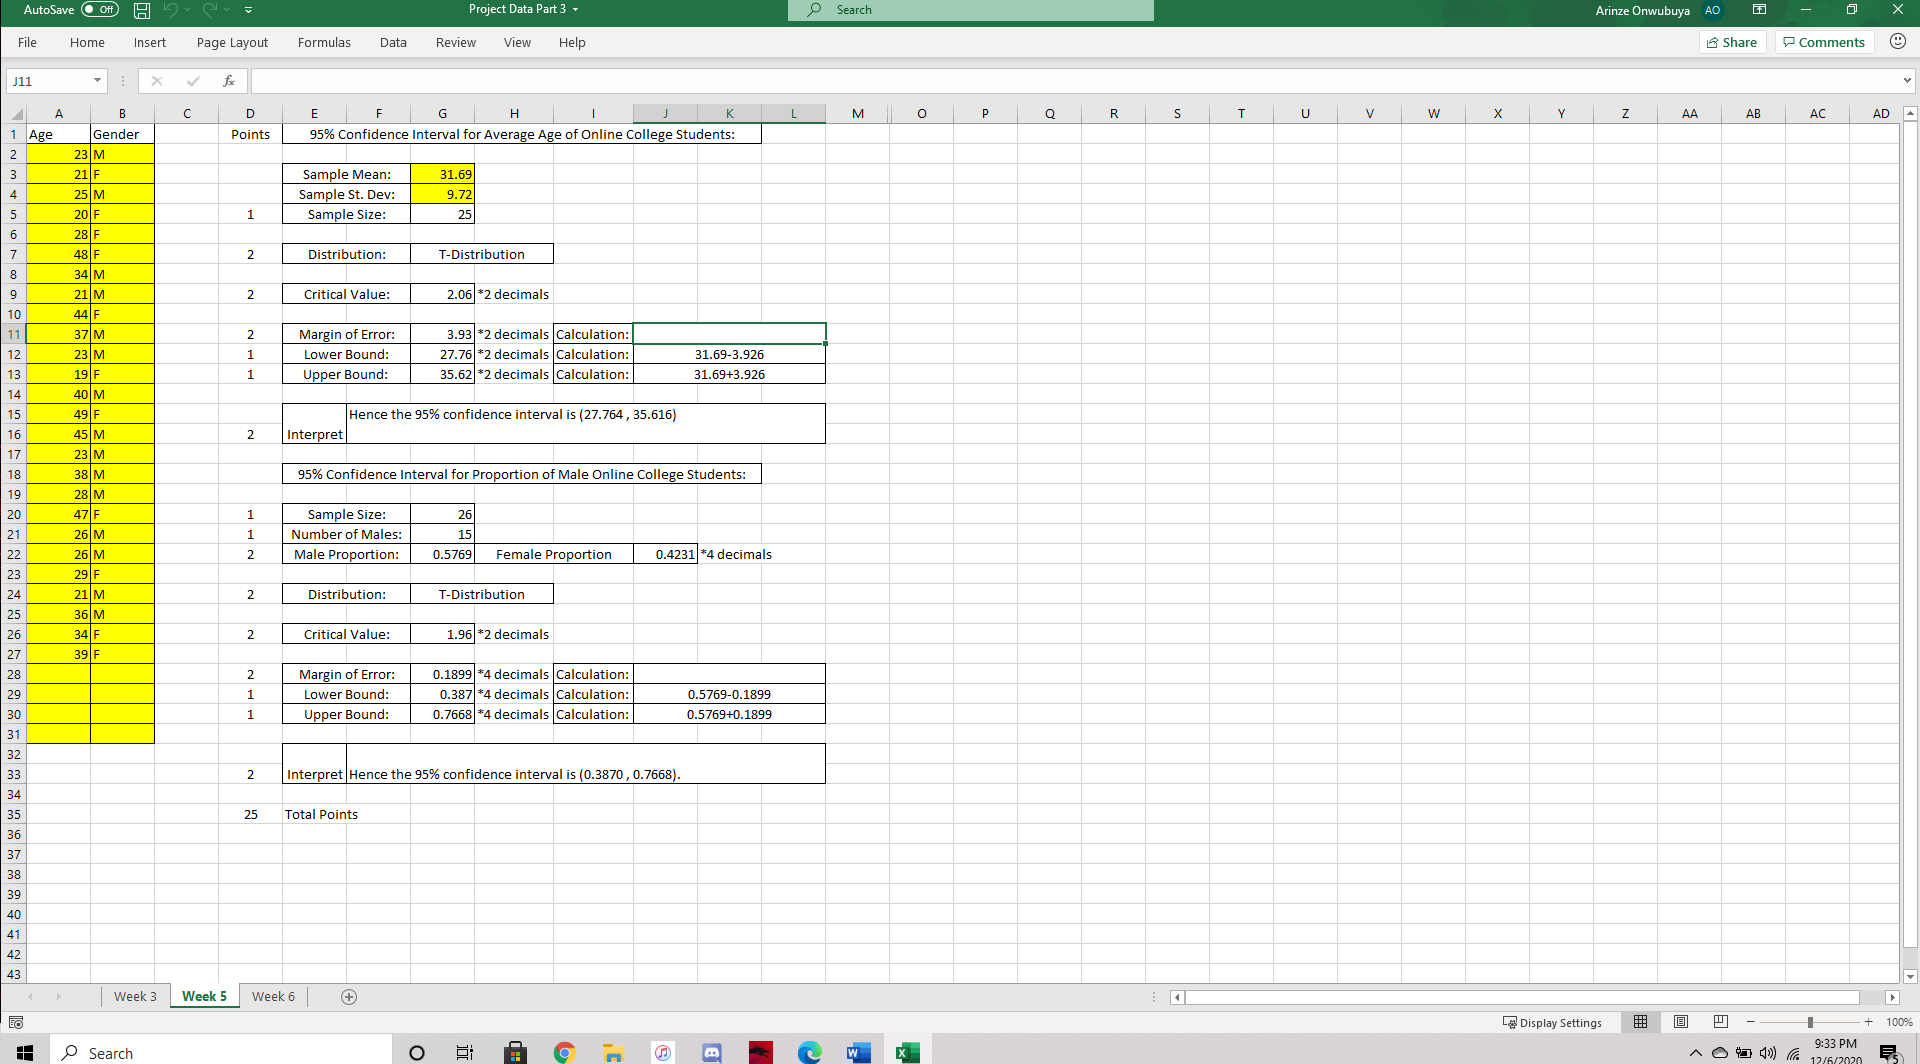
Task: Toggle the AutoSave switch
Action: 100,10
